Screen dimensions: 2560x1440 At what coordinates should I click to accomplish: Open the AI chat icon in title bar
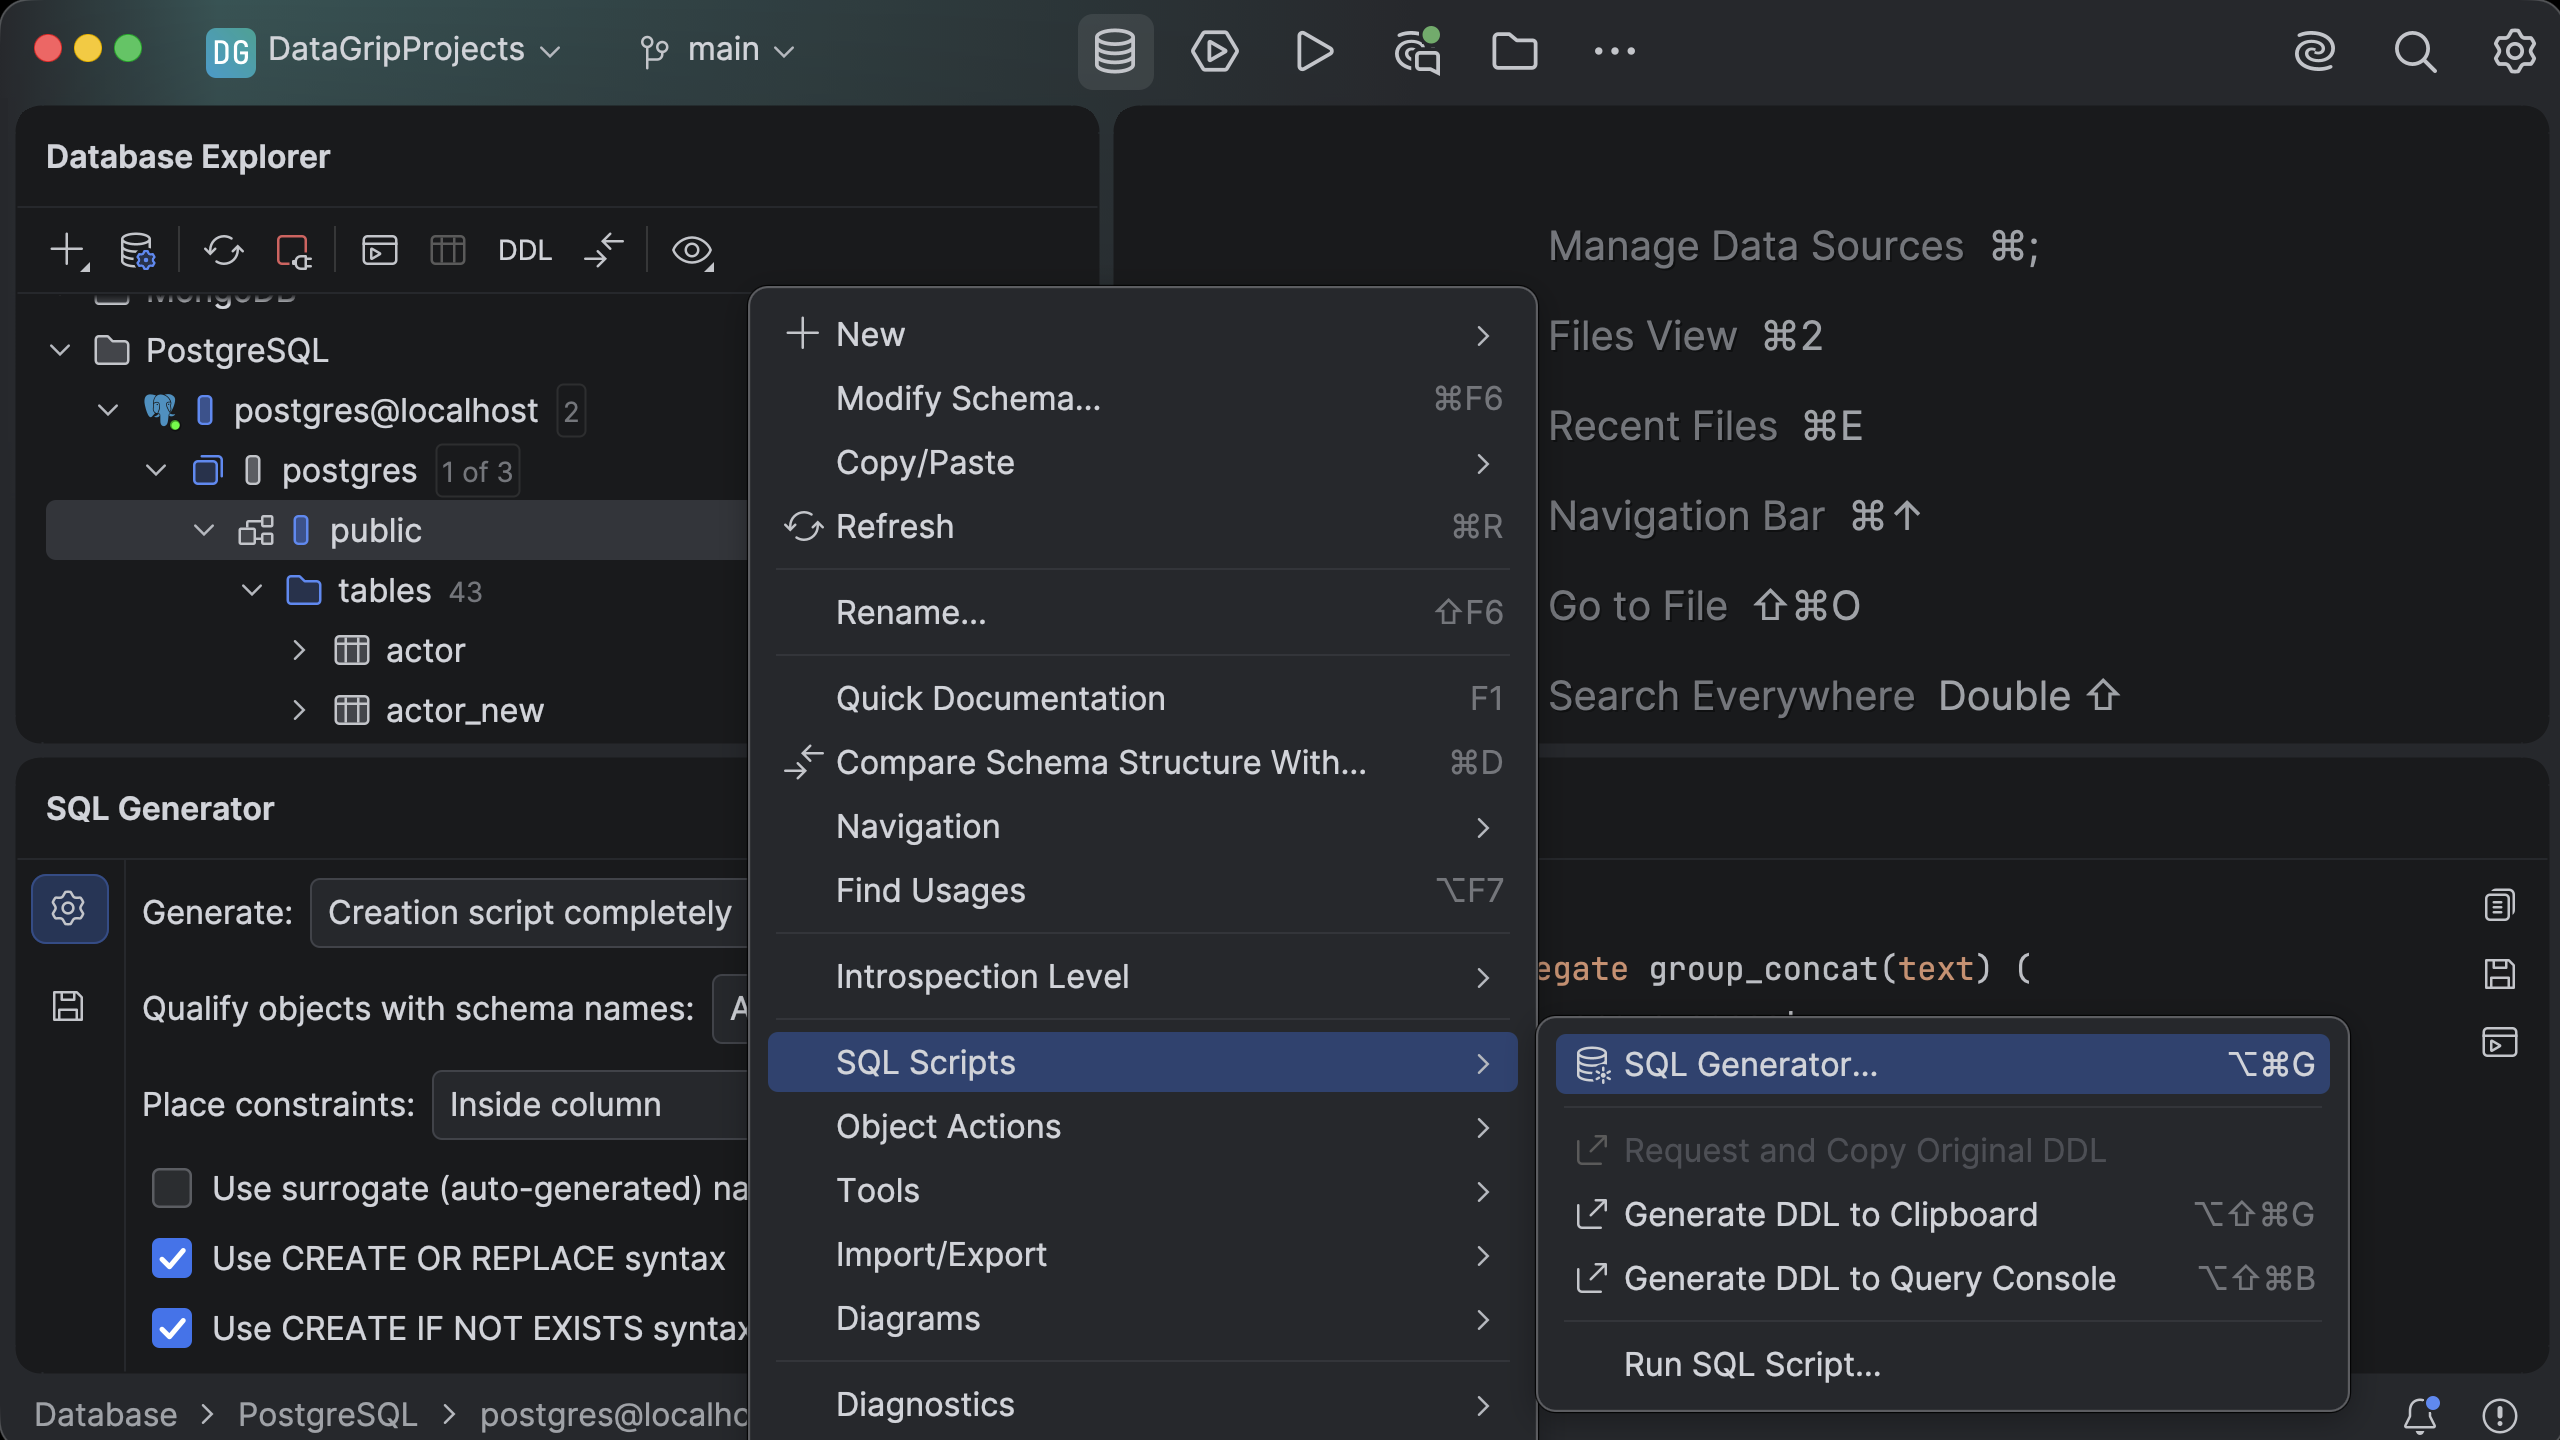tap(1417, 51)
